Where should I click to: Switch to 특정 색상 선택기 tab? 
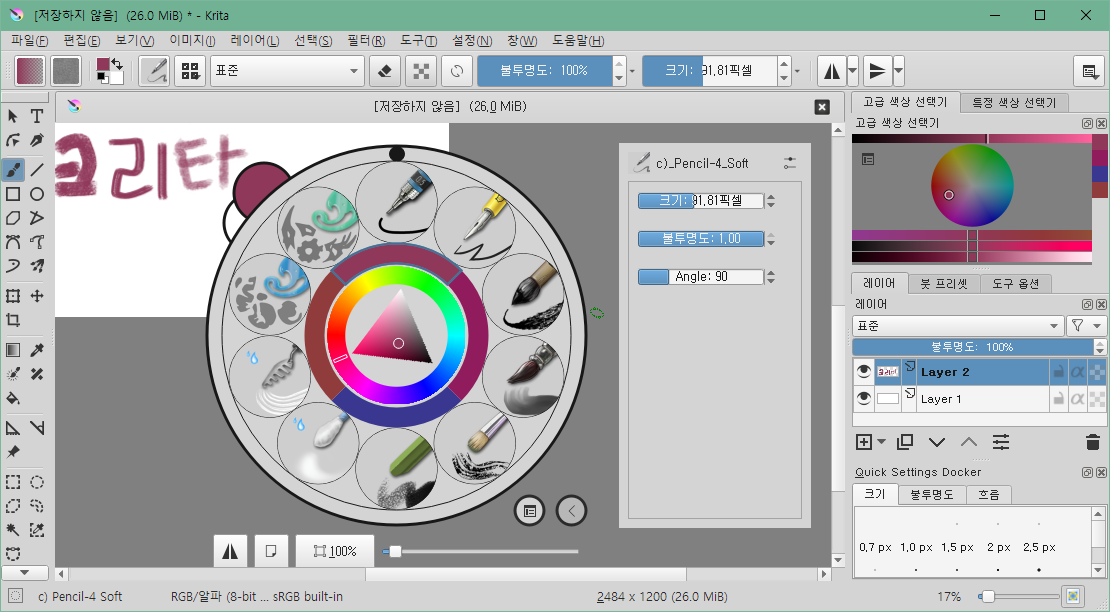click(x=1014, y=103)
